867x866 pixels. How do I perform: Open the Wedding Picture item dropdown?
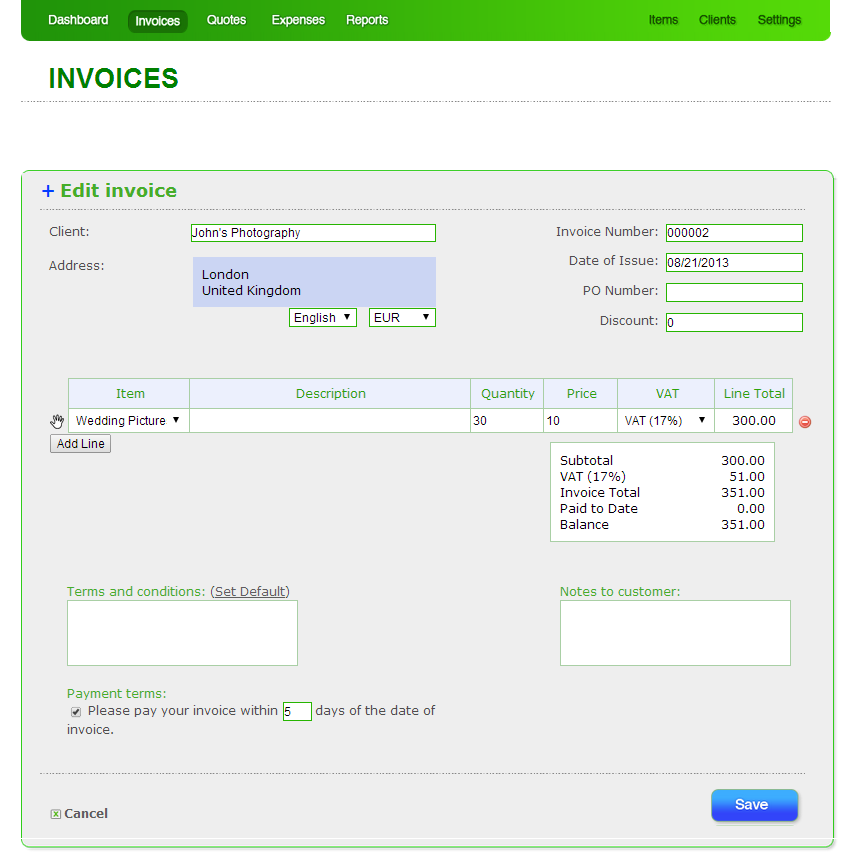pyautogui.click(x=127, y=420)
